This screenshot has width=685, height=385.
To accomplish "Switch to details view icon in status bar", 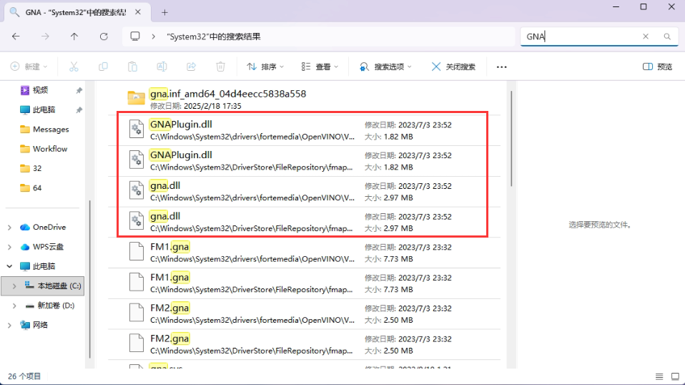I will [x=659, y=376].
